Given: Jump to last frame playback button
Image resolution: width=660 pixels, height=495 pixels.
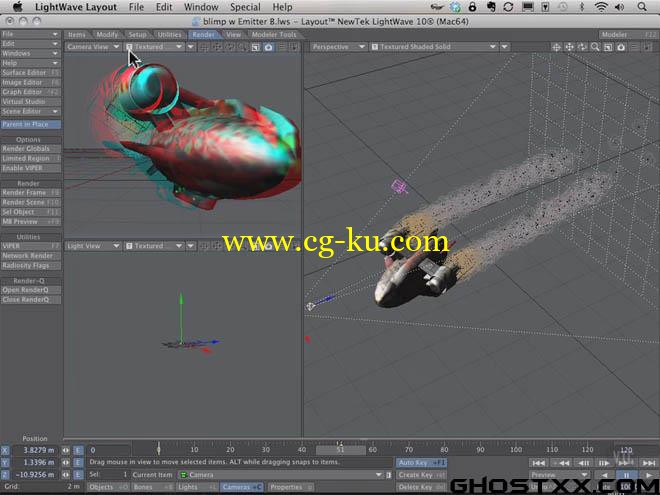Looking at the screenshot, I should pos(648,463).
